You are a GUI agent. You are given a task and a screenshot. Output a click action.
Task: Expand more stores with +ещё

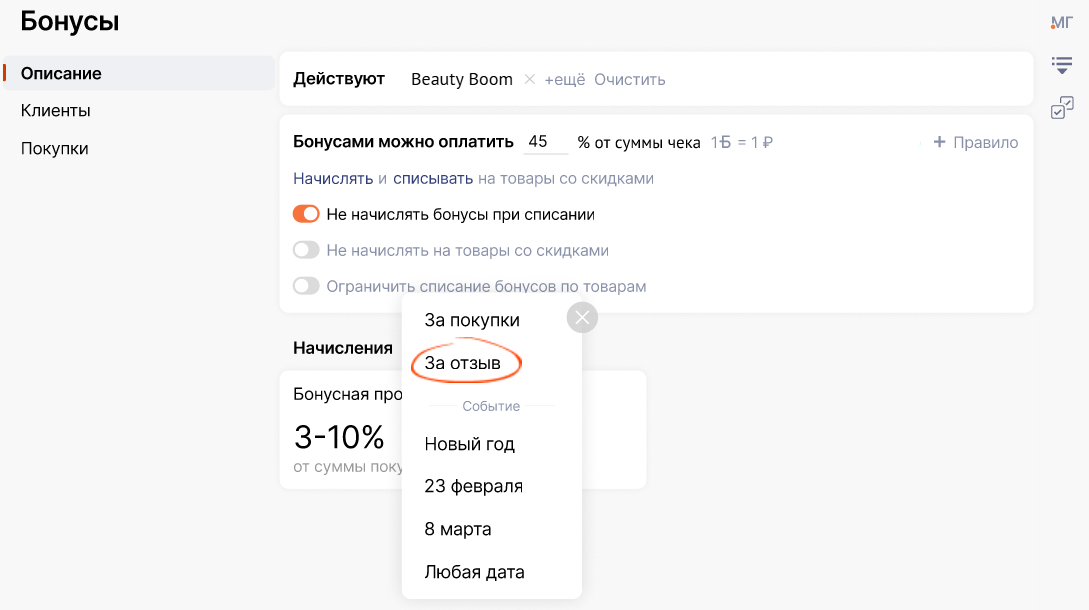(x=564, y=80)
